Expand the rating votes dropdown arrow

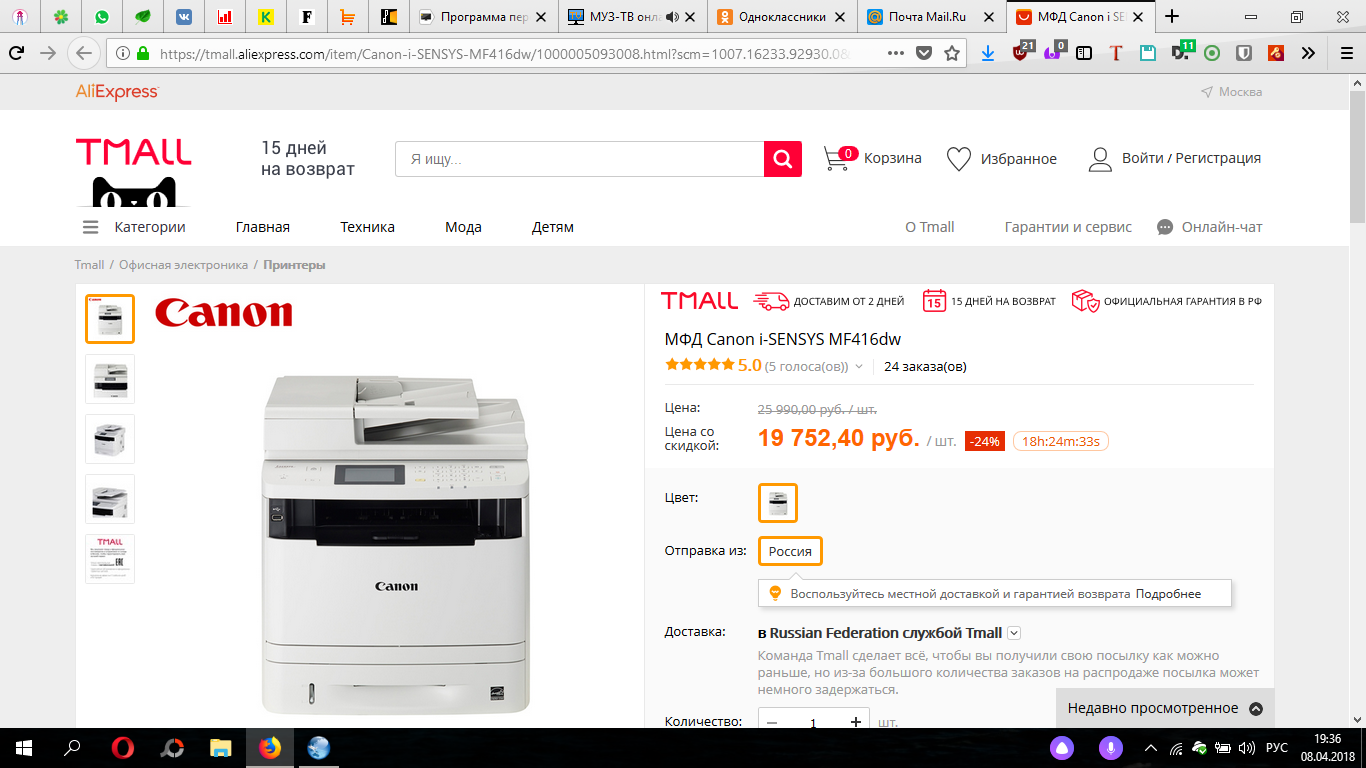click(x=858, y=367)
